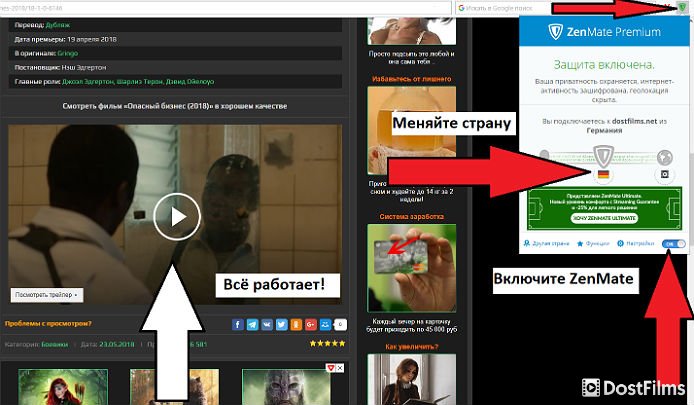
Task: Click the jar of liquid ad thumbnail
Action: [412, 130]
